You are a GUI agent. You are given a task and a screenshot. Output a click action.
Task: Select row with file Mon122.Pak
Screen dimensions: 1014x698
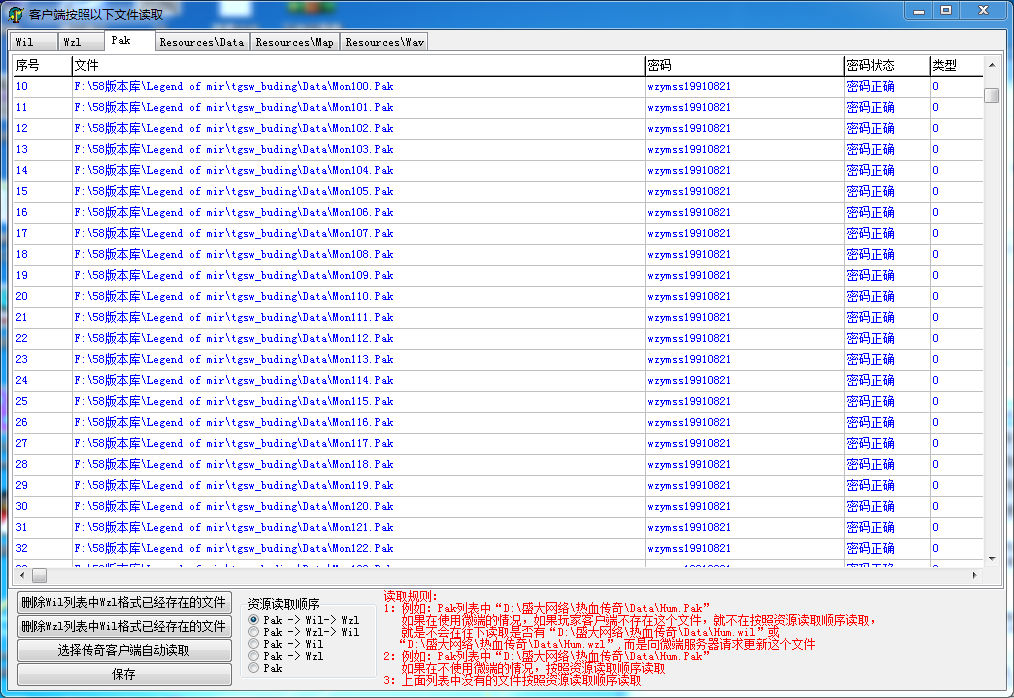(498, 549)
